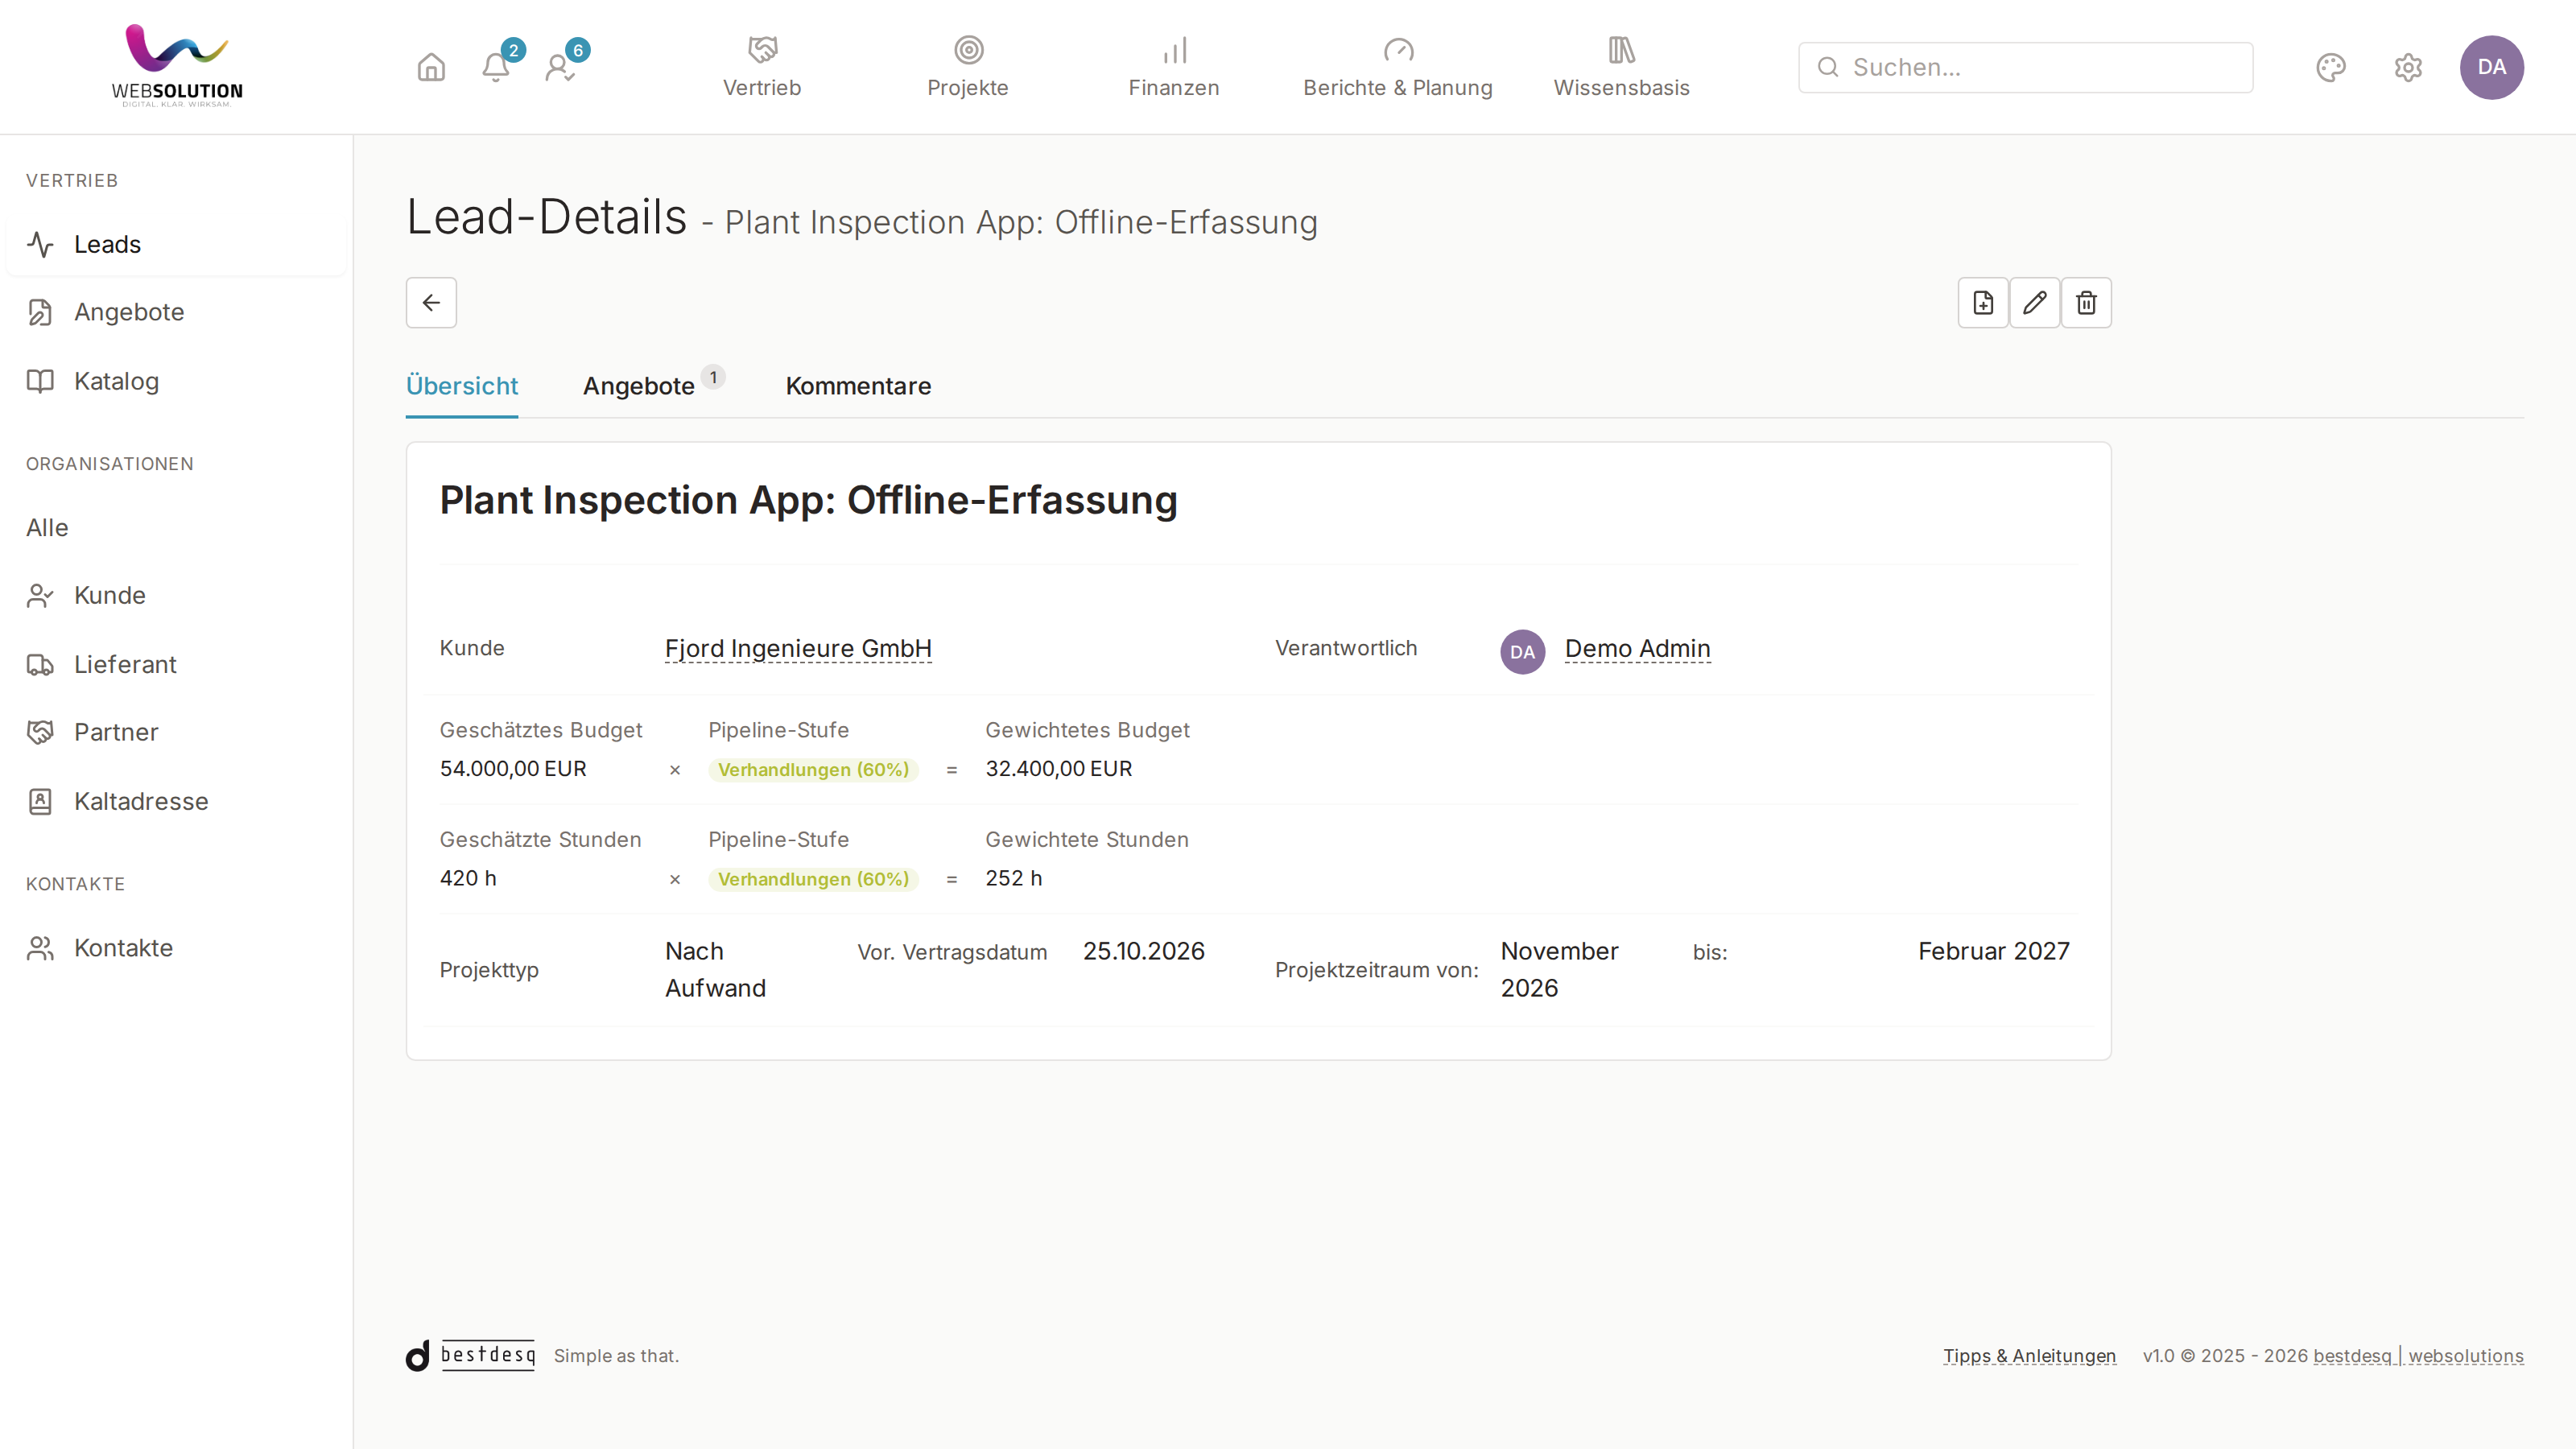Click the bestdesq footer logo

(x=470, y=1355)
